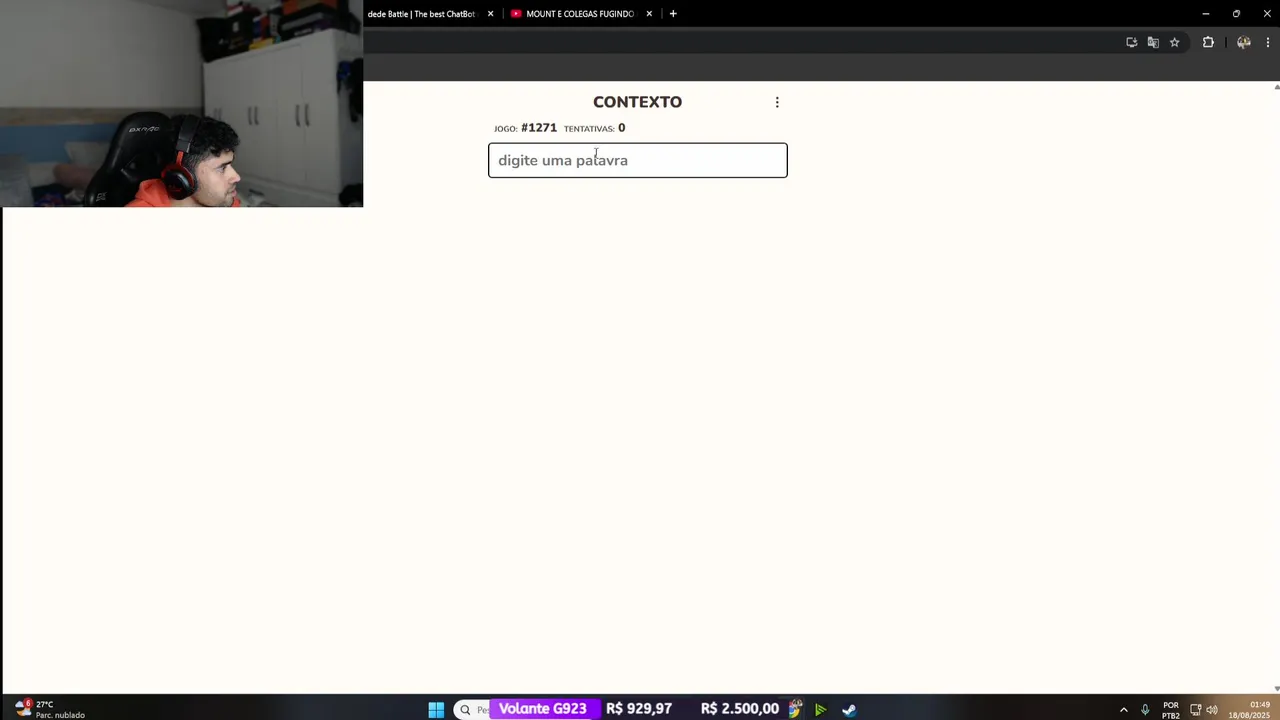Switch to the 'Battle | The best ChatBot' tab
The width and height of the screenshot is (1280, 720).
coord(422,14)
